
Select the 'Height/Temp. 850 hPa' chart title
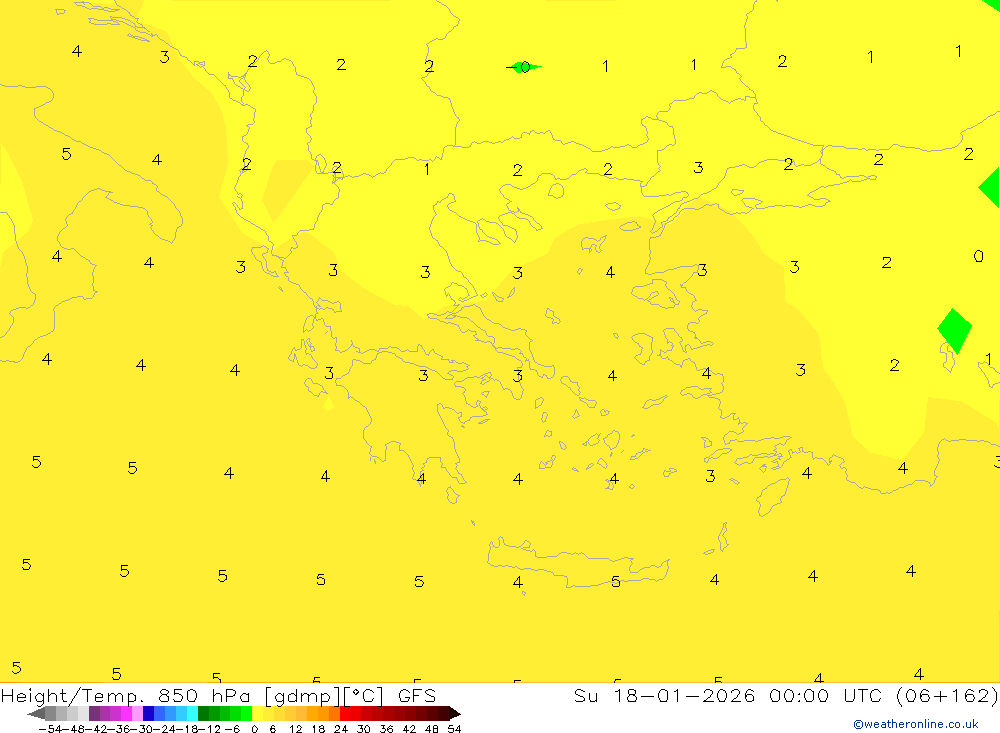pos(126,696)
